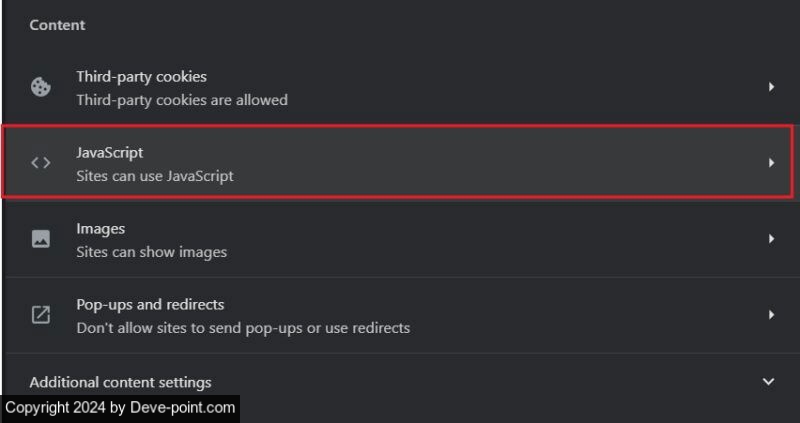The image size is (800, 423).
Task: Open Third-party cookies using its right arrow
Action: [771, 87]
